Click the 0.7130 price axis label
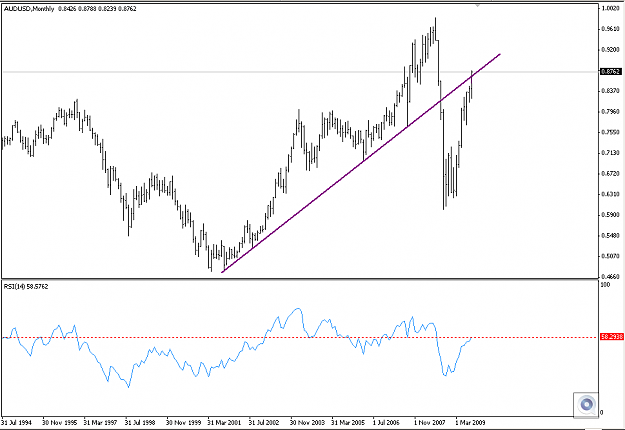Image resolution: width=625 pixels, height=430 pixels. point(610,153)
